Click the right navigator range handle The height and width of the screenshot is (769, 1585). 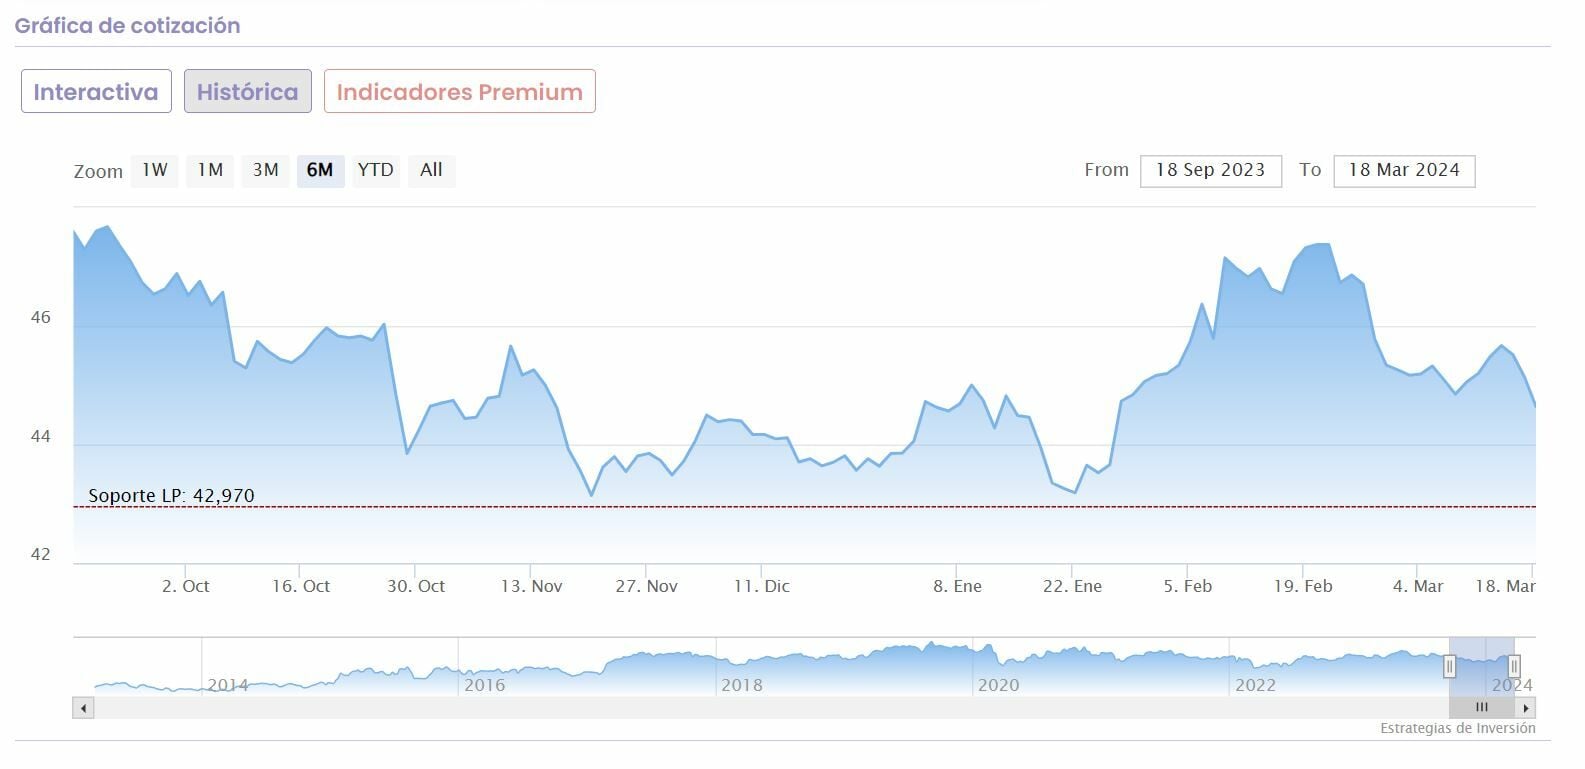pos(1514,666)
